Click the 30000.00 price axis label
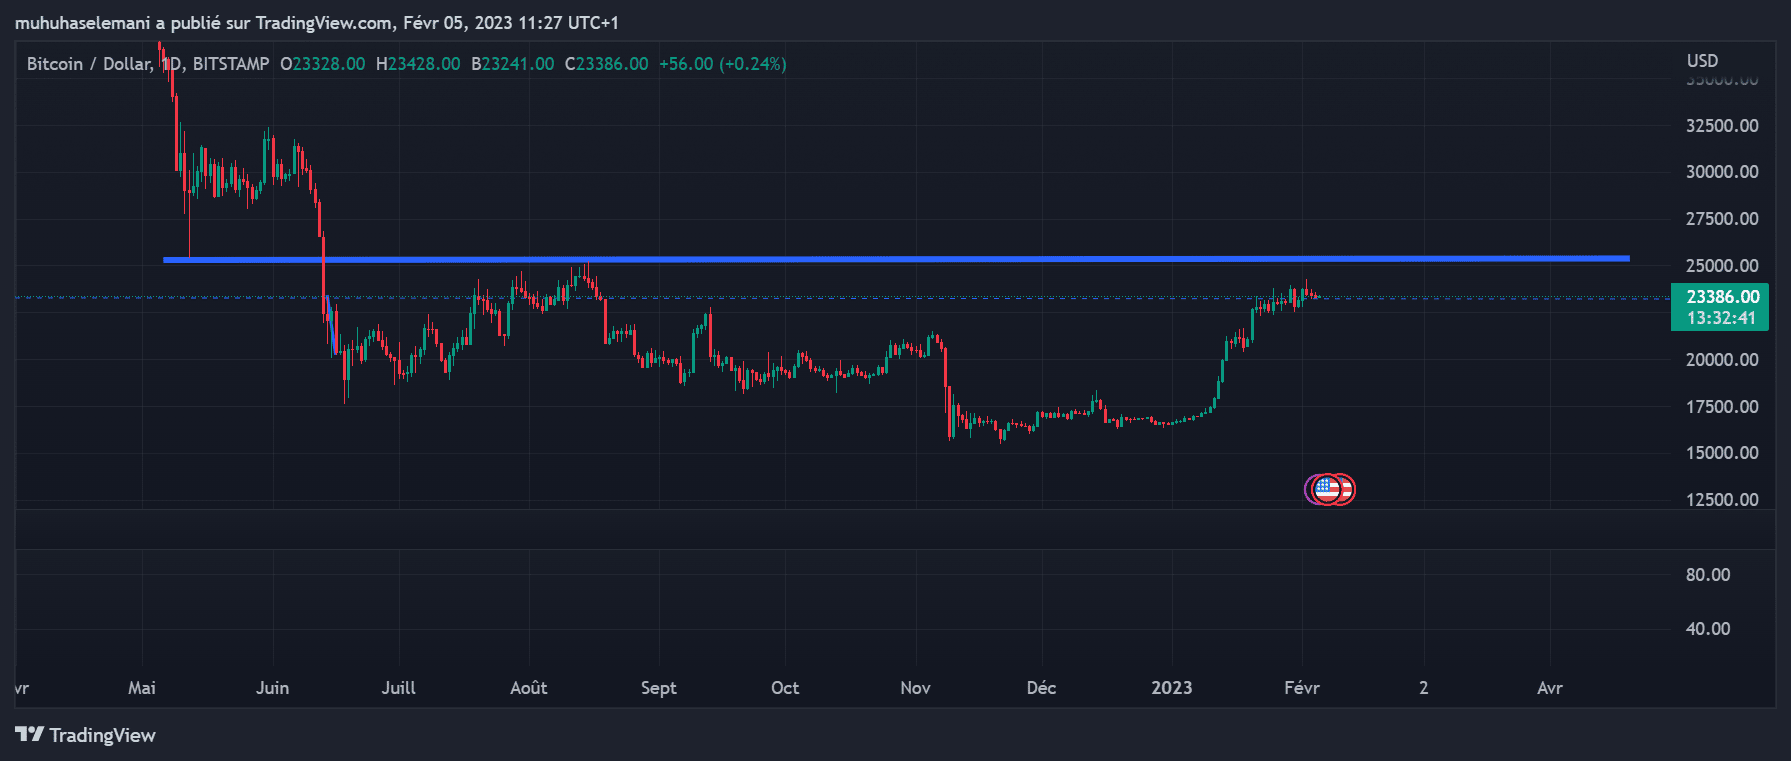Screen dimensions: 1791x761 point(1722,172)
